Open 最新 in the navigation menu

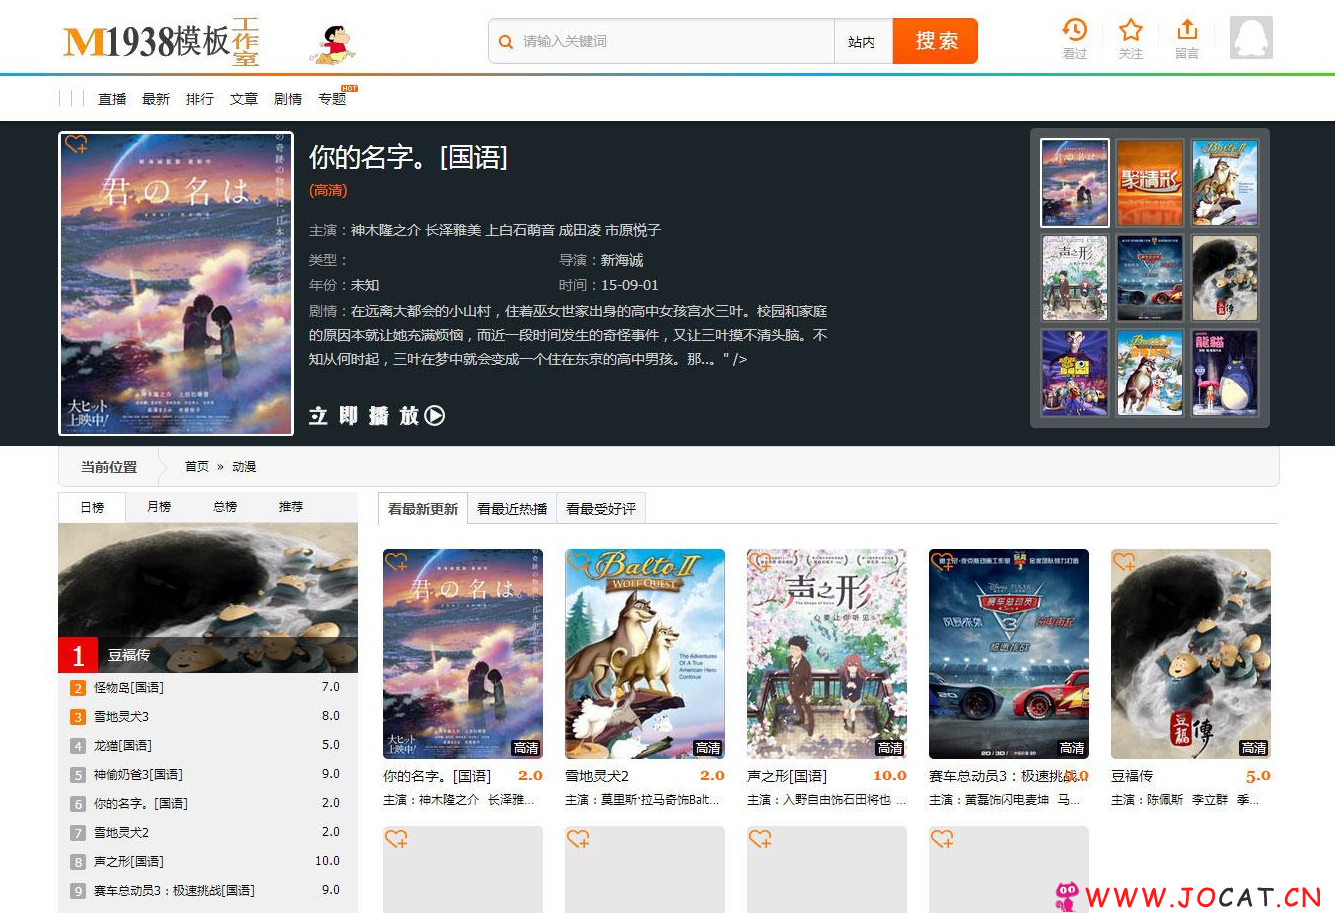156,99
